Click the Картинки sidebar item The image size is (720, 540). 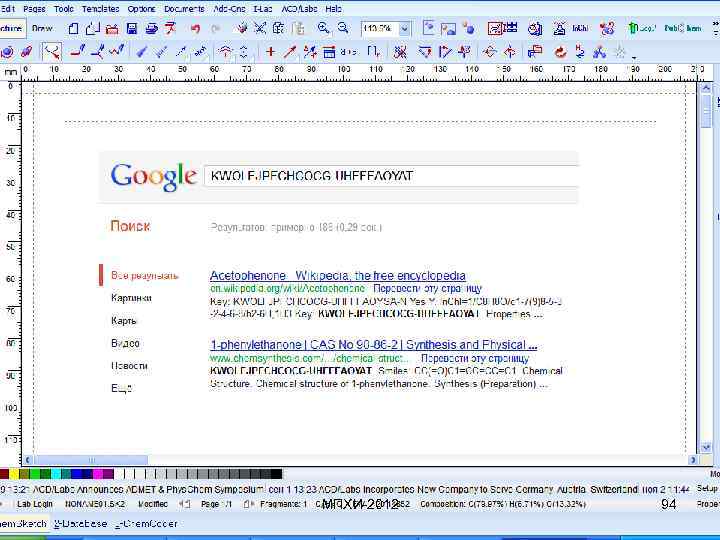(131, 298)
